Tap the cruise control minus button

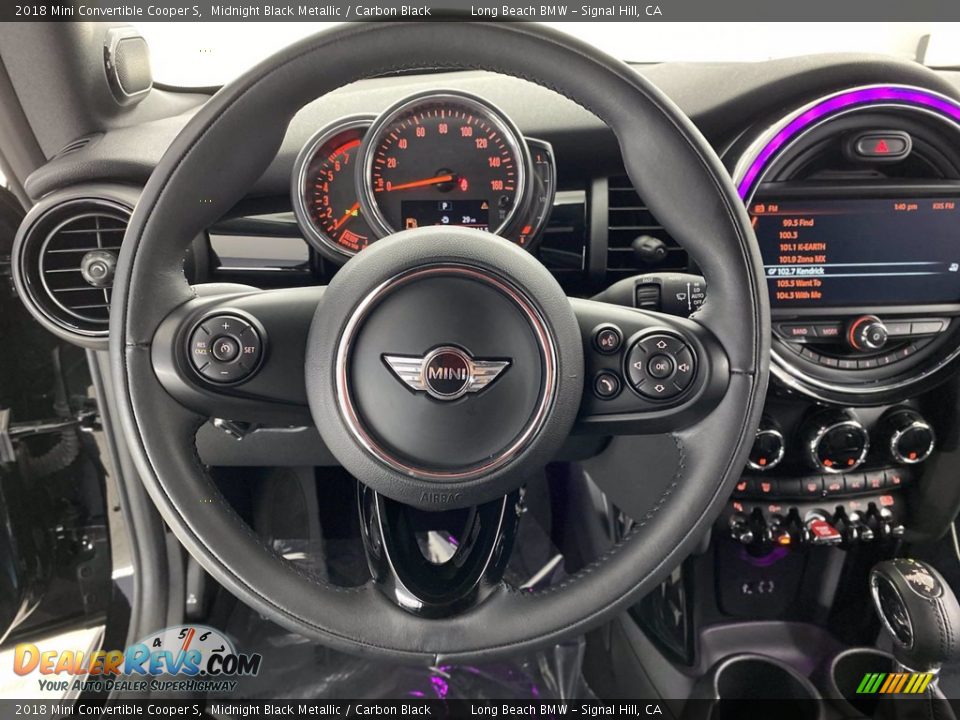tap(225, 373)
